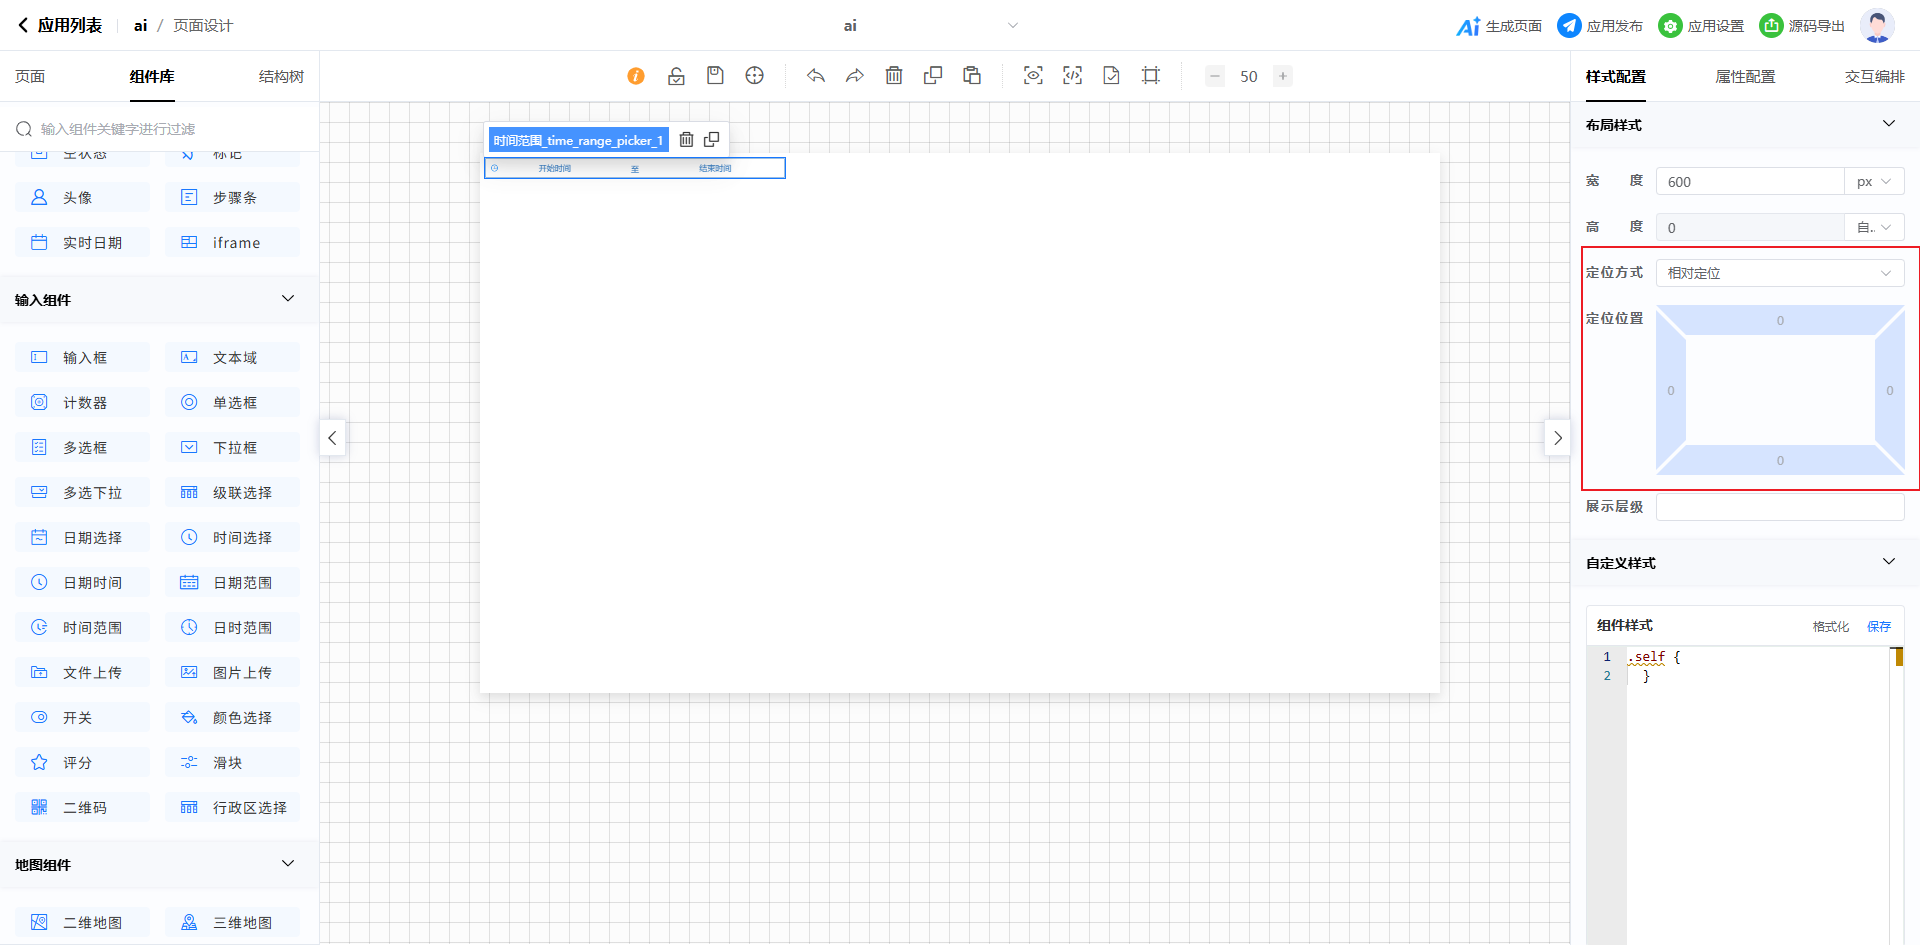The height and width of the screenshot is (945, 1920).
Task: Delete the selected time range picker component
Action: 686,140
